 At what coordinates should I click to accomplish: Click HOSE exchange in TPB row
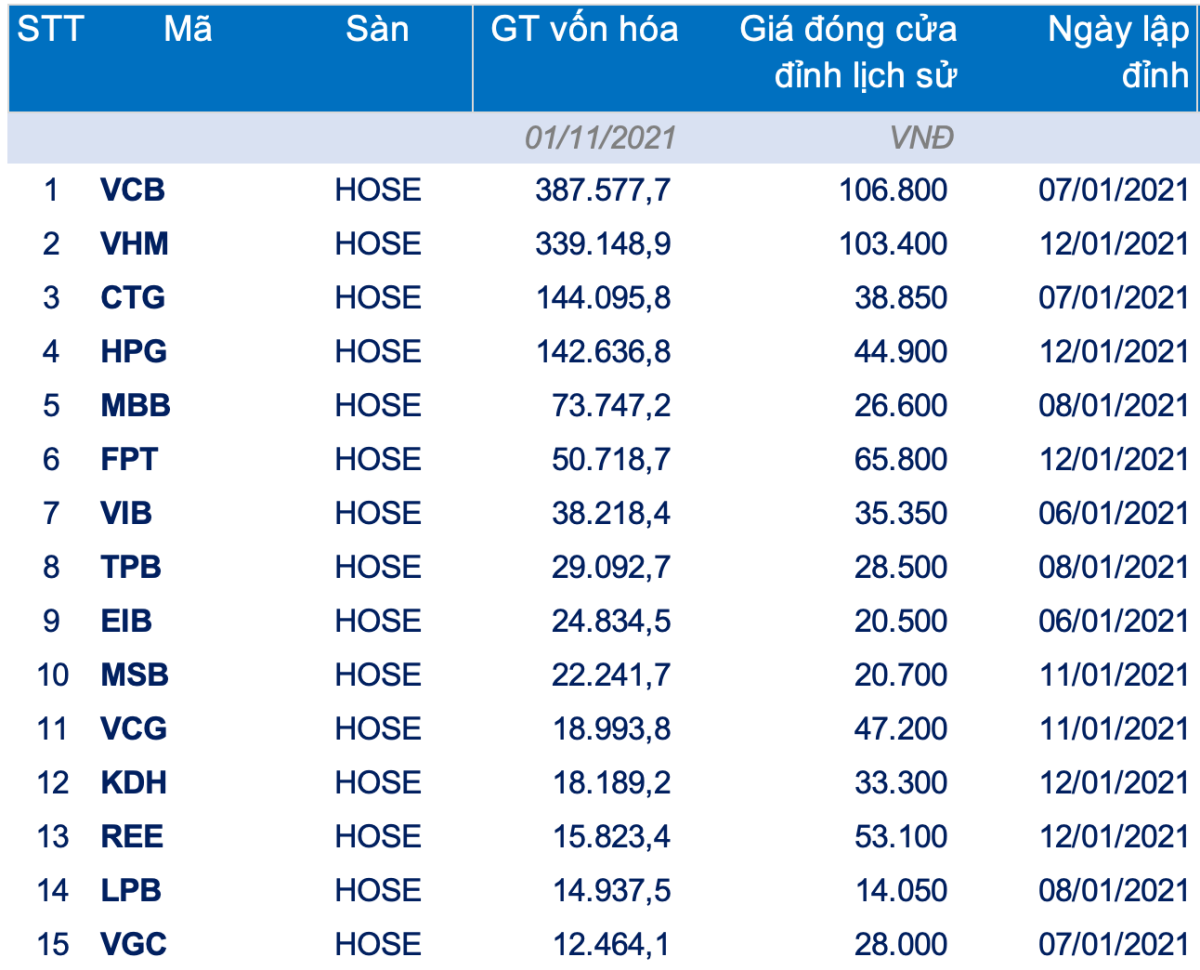click(x=378, y=567)
